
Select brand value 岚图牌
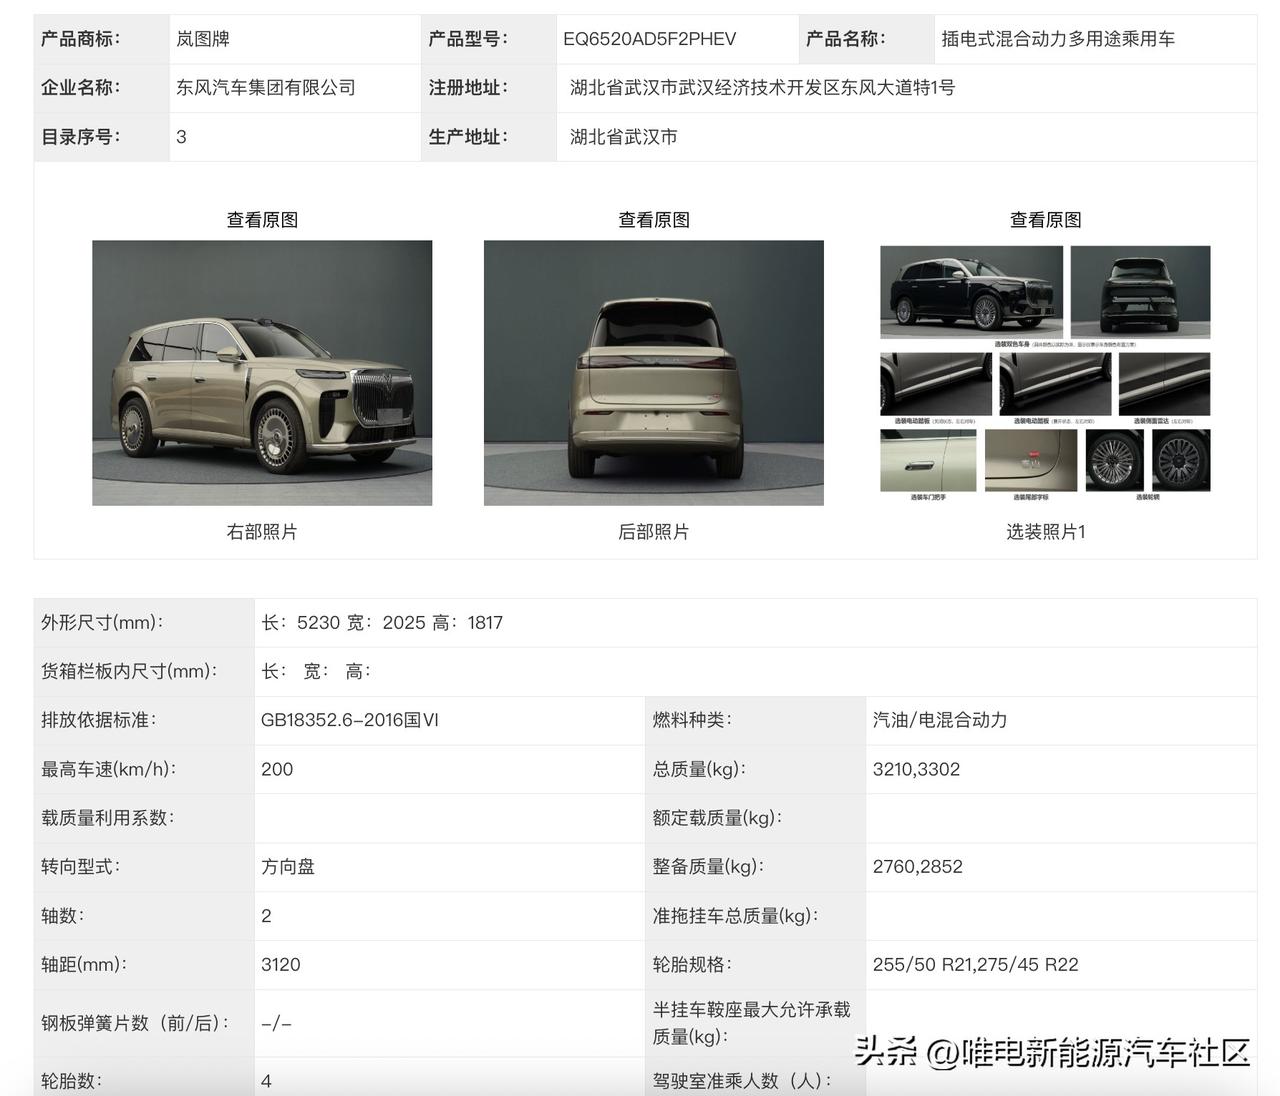click(x=203, y=39)
